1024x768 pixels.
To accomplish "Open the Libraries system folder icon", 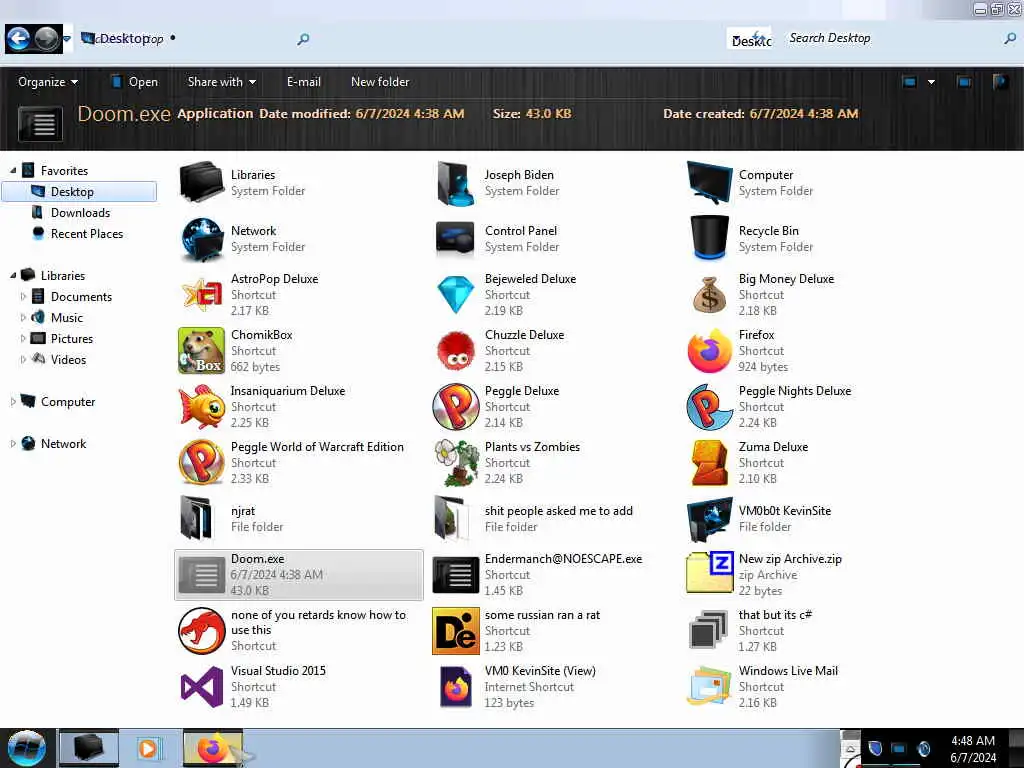I will coord(201,182).
